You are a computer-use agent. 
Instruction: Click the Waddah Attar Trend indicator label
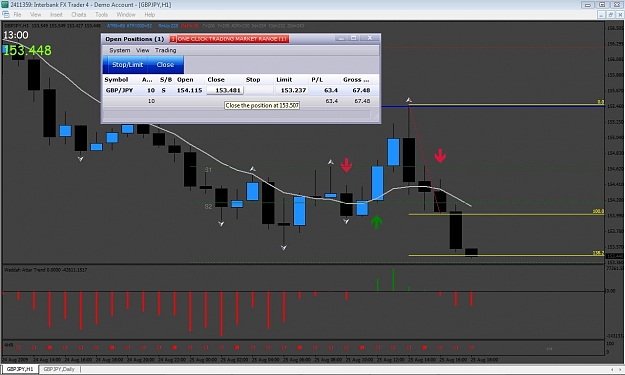pyautogui.click(x=45, y=270)
